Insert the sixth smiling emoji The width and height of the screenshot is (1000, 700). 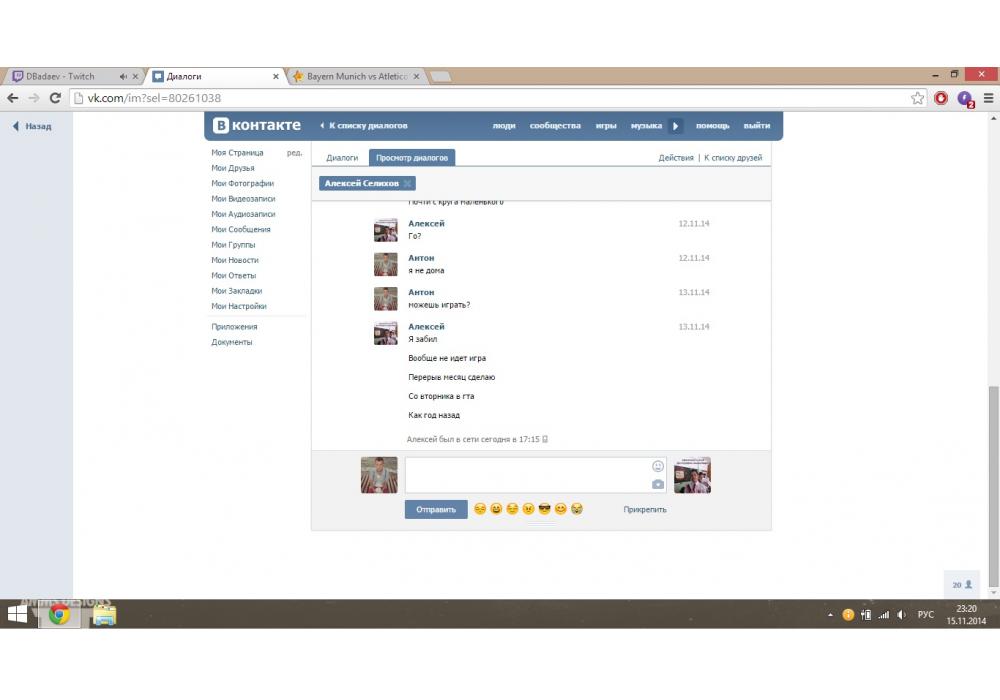(x=561, y=509)
